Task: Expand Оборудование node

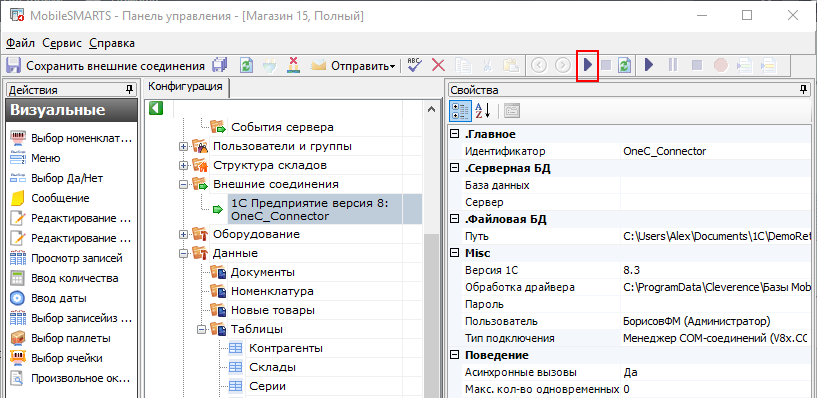Action: point(183,234)
